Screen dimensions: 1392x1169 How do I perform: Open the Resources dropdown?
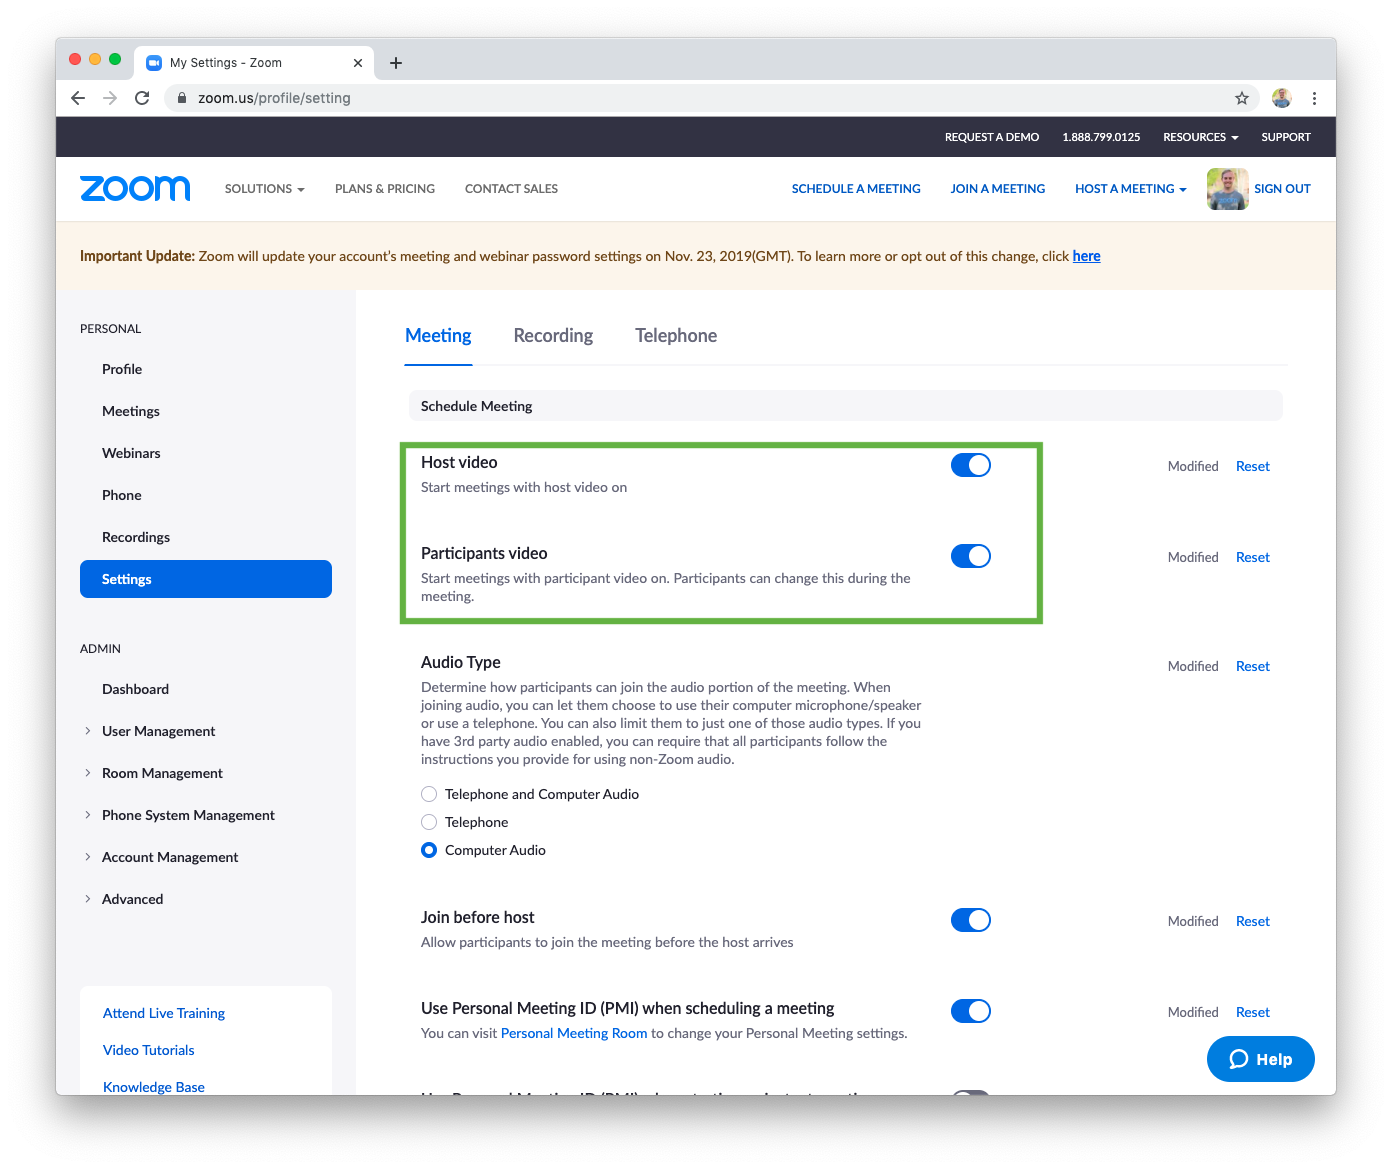1200,137
